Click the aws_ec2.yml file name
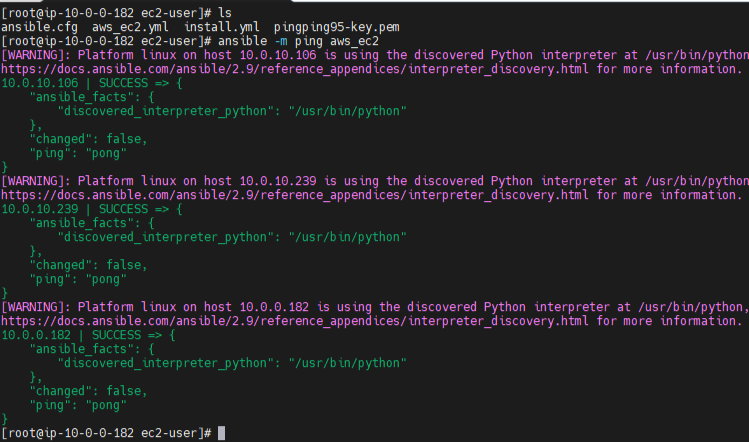Image resolution: width=749 pixels, height=442 pixels. (x=130, y=27)
